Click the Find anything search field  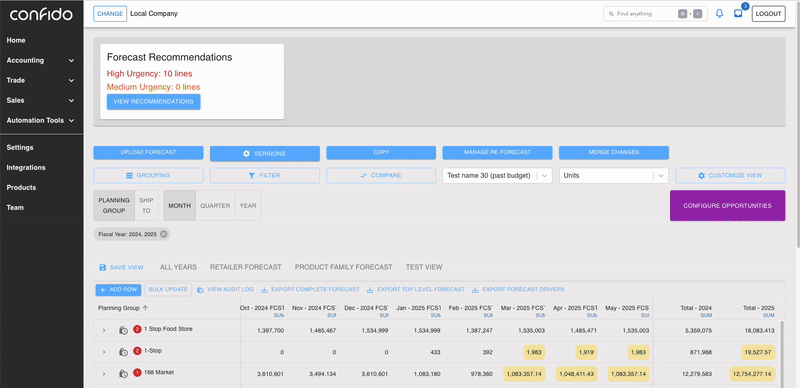coord(655,14)
